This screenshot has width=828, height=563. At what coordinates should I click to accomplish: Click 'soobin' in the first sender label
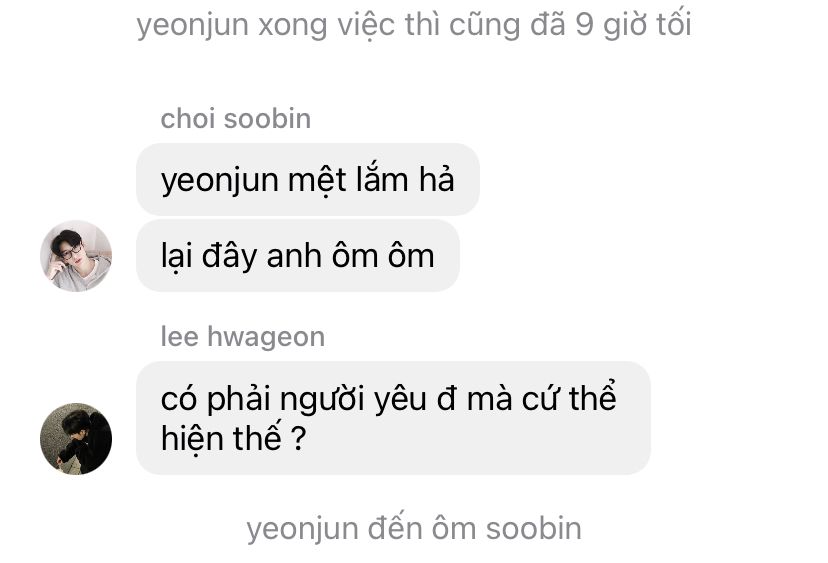tap(267, 118)
